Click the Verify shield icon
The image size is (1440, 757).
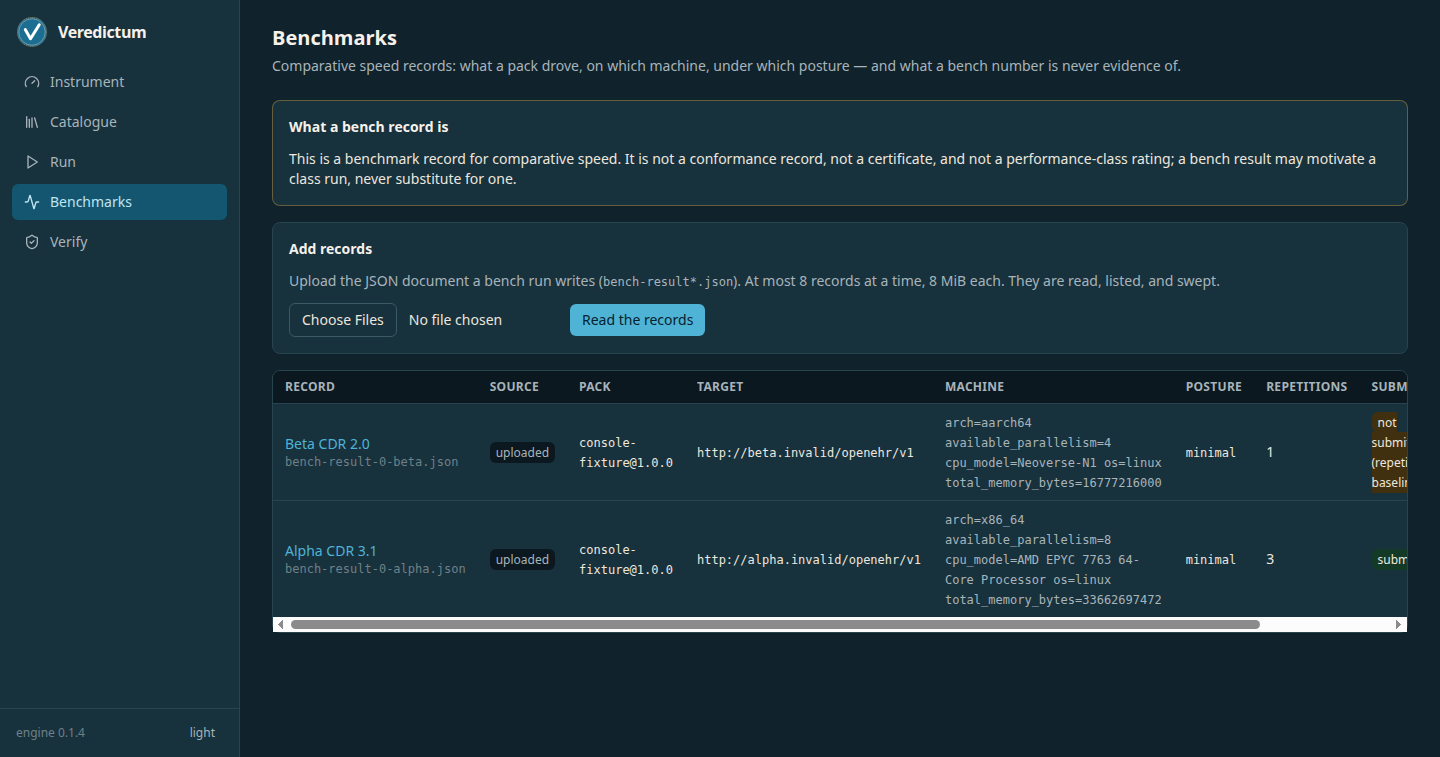pos(32,242)
